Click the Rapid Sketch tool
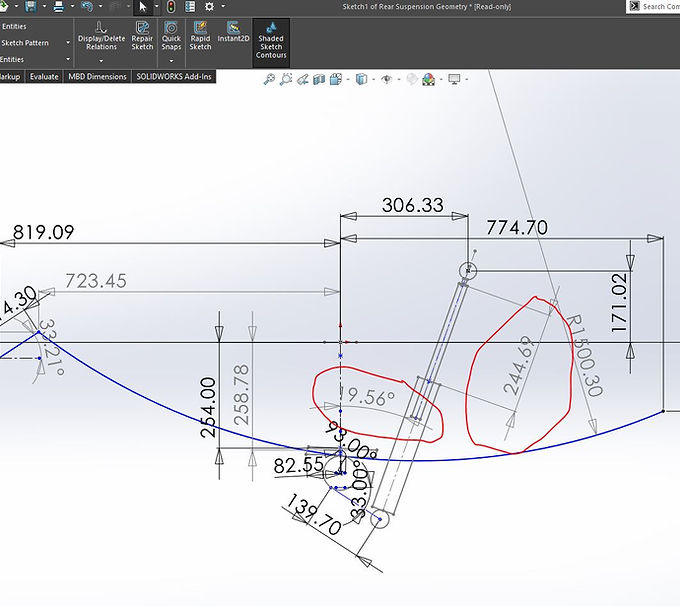Viewport: 680px width, 606px height. point(200,36)
